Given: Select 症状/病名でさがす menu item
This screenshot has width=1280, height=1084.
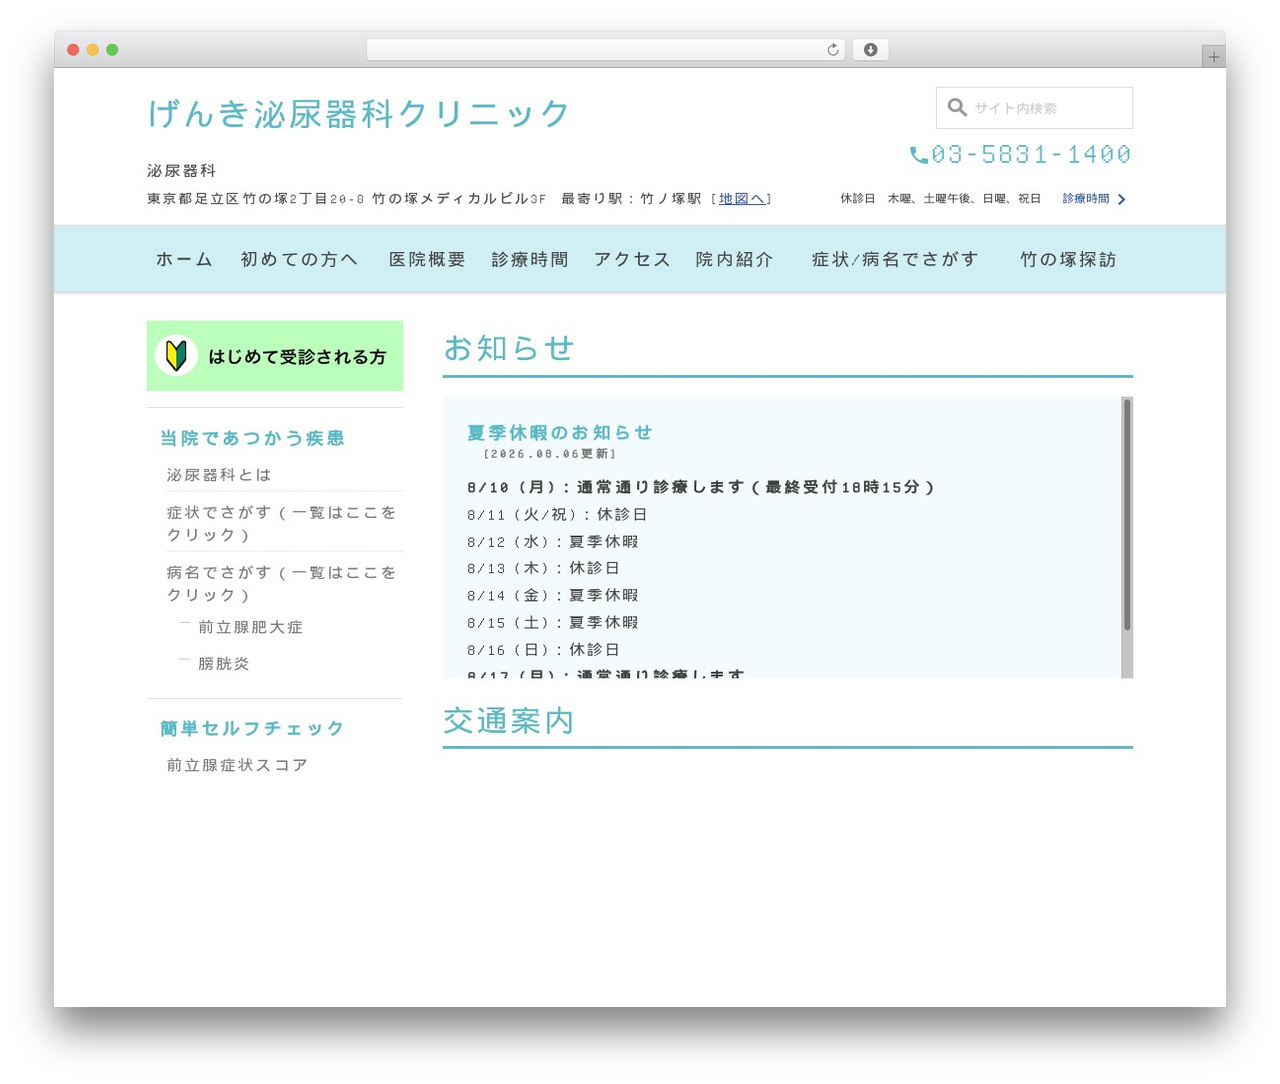Looking at the screenshot, I should (895, 259).
